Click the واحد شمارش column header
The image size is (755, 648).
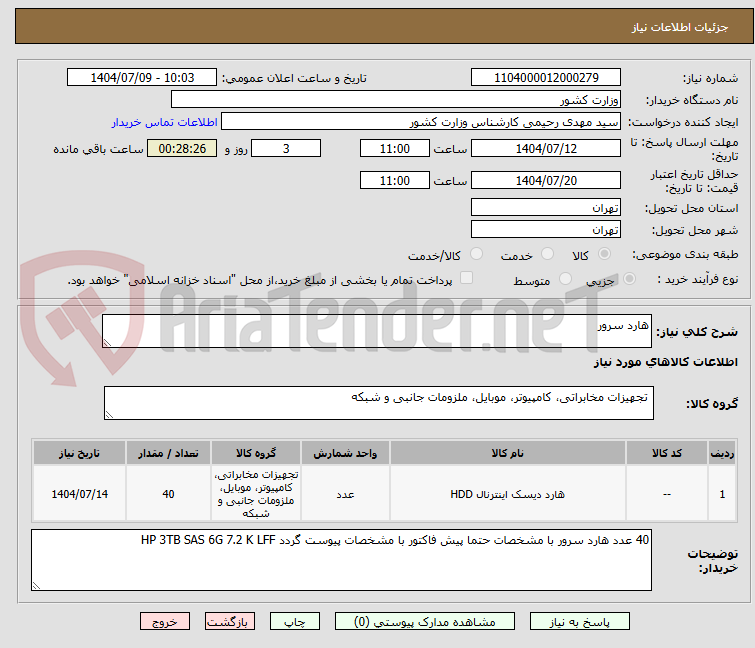[345, 453]
